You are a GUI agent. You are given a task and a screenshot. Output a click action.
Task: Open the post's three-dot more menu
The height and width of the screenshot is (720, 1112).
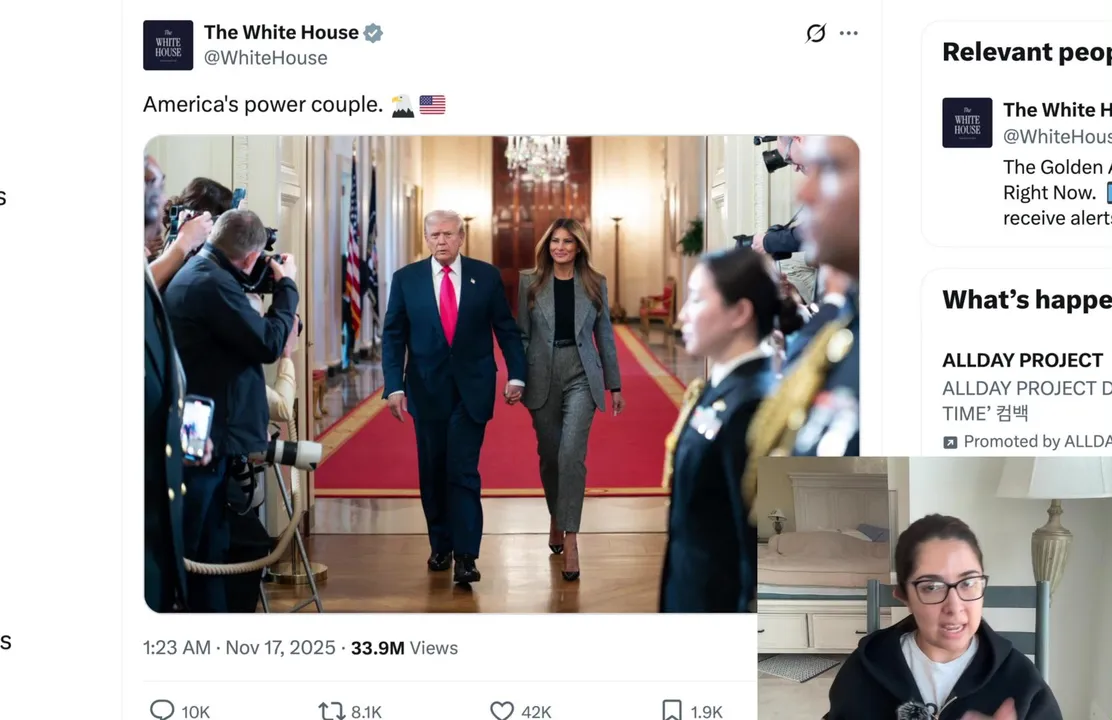click(x=848, y=33)
